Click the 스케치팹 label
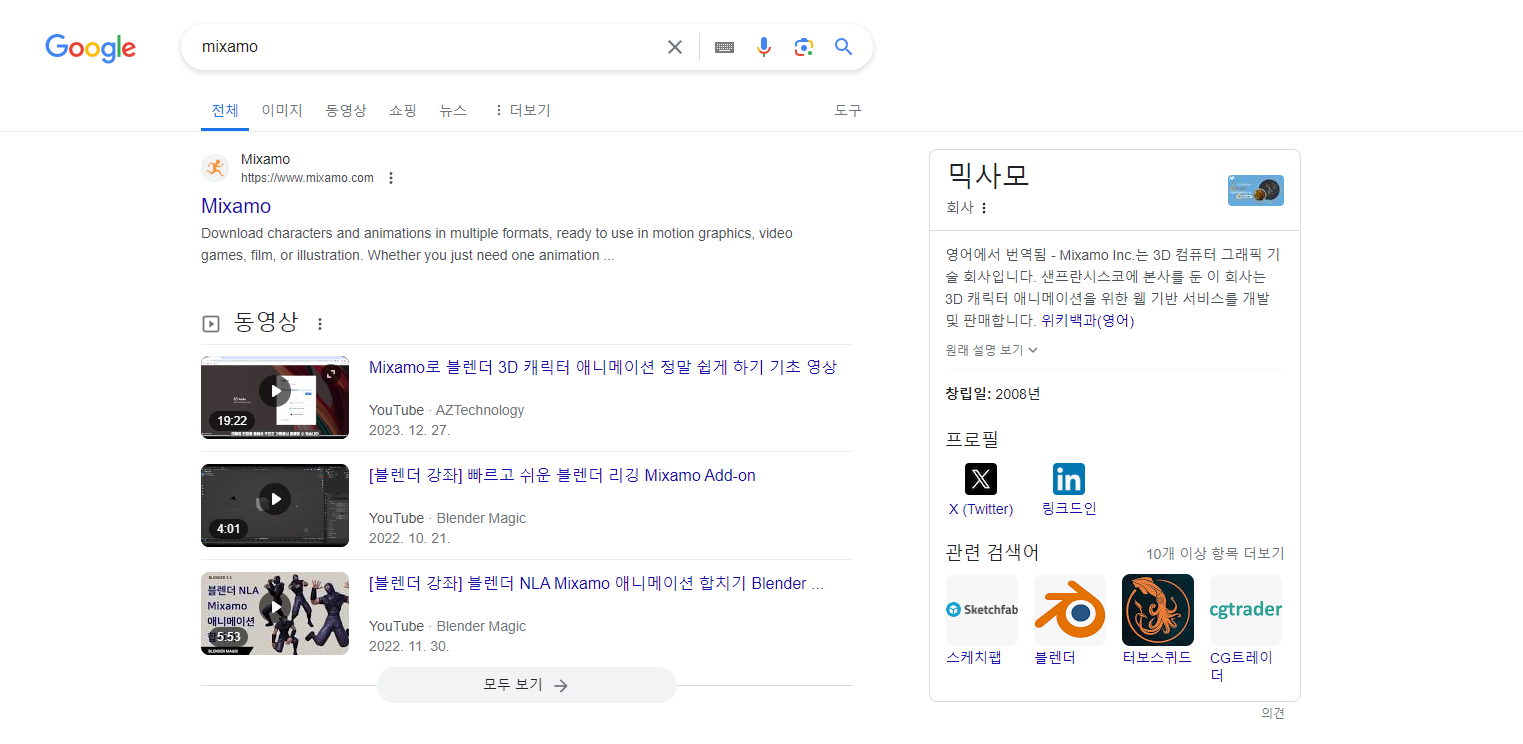This screenshot has width=1523, height=744. pos(974,658)
